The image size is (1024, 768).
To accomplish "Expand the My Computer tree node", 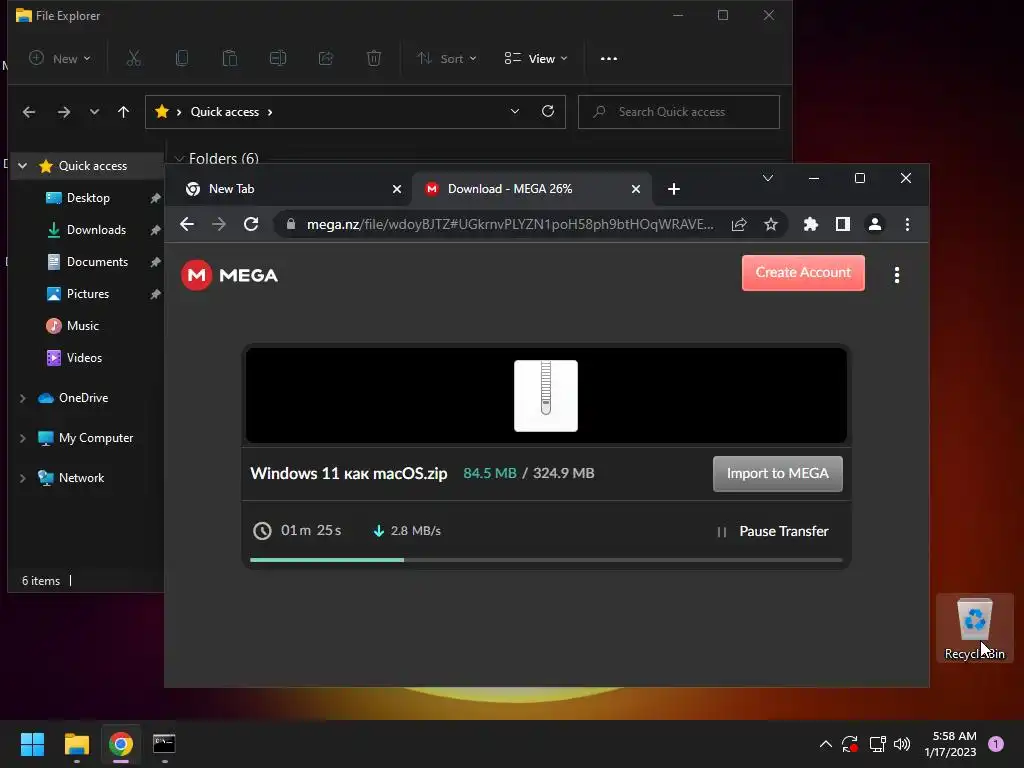I will [x=22, y=438].
